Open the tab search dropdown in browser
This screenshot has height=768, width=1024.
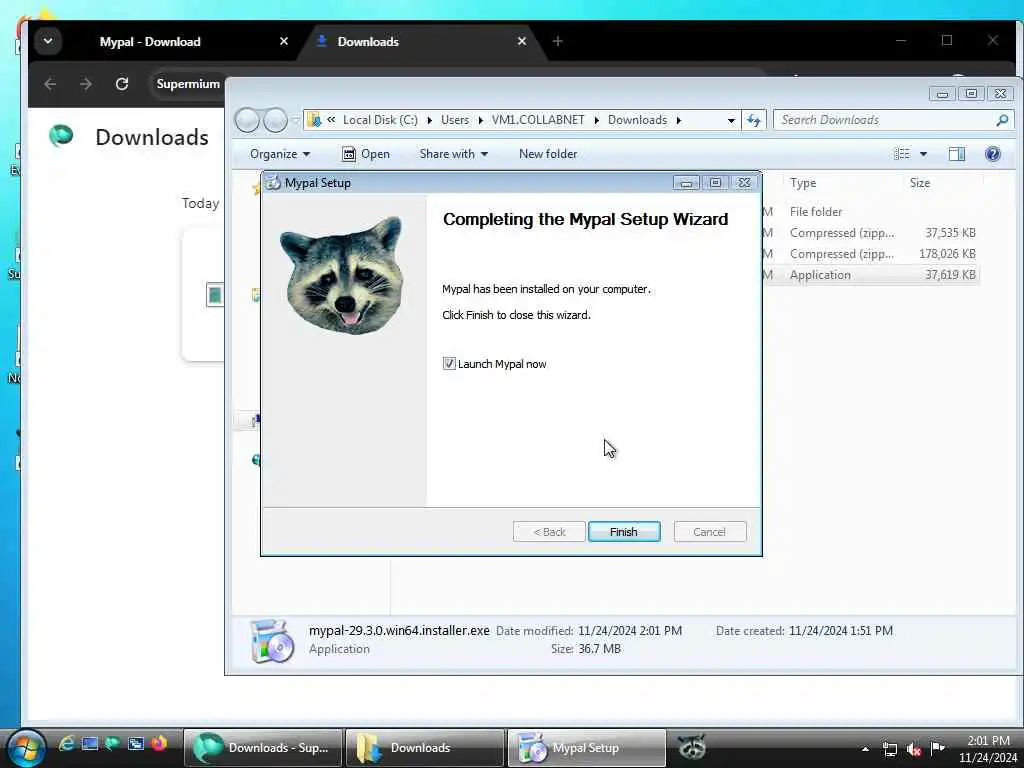point(48,41)
